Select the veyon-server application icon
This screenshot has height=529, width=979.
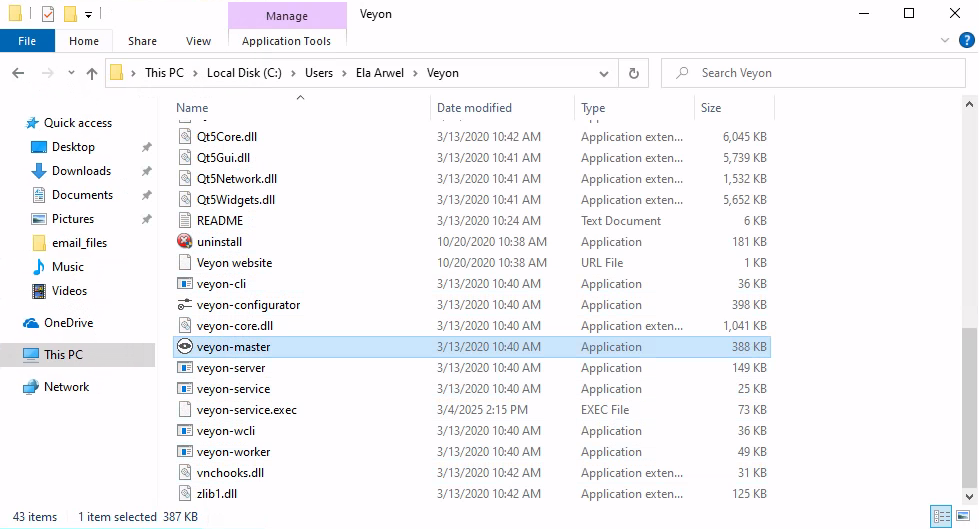[x=185, y=368]
